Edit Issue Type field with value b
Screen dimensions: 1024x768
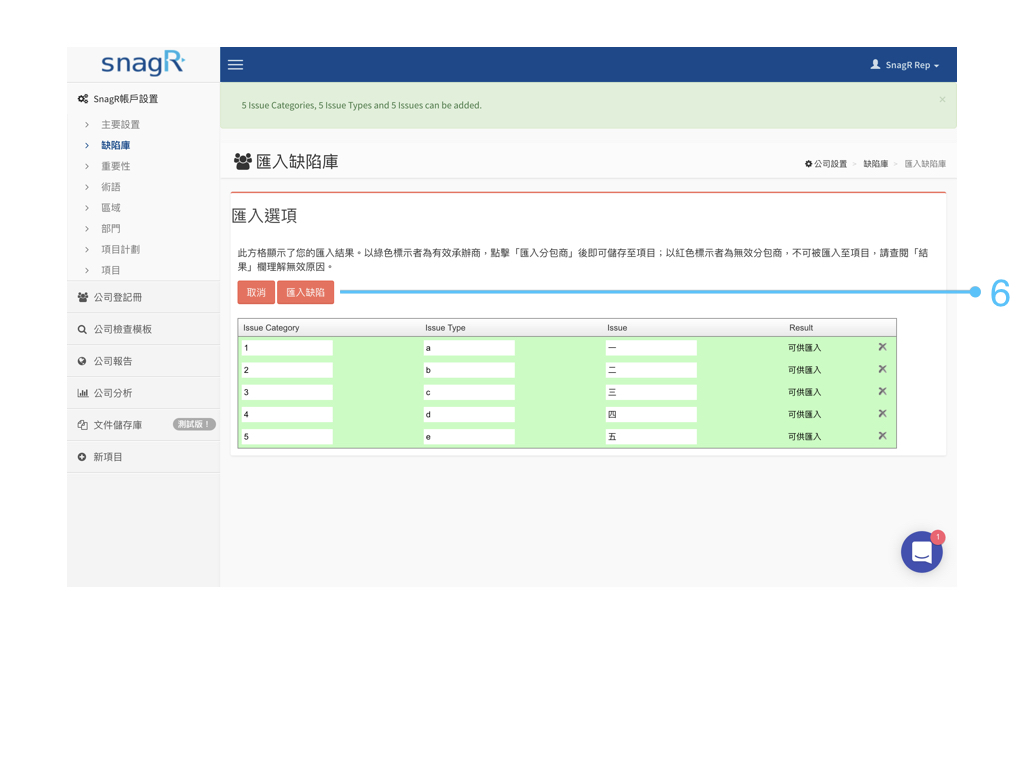[x=469, y=370]
